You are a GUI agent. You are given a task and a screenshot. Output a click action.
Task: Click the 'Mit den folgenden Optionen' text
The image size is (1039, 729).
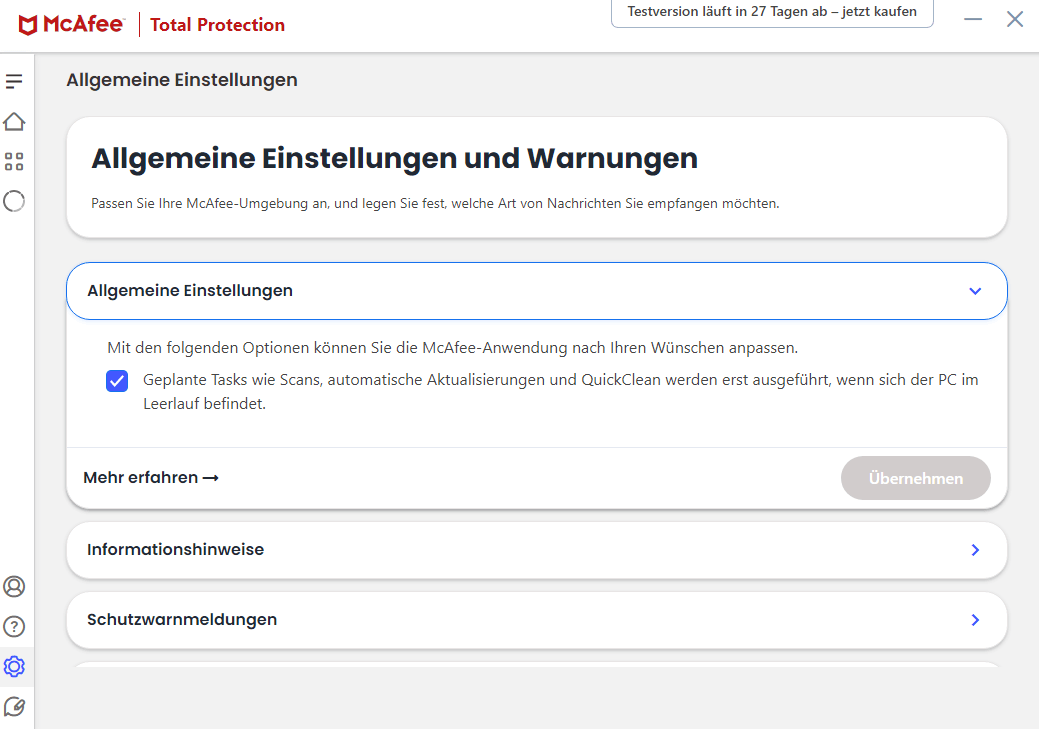(x=453, y=348)
